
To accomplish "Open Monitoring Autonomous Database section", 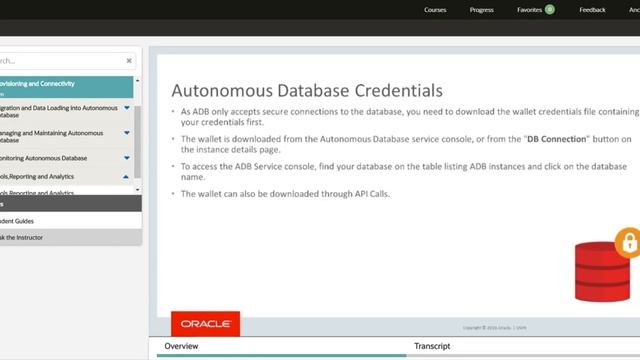I will (43, 158).
